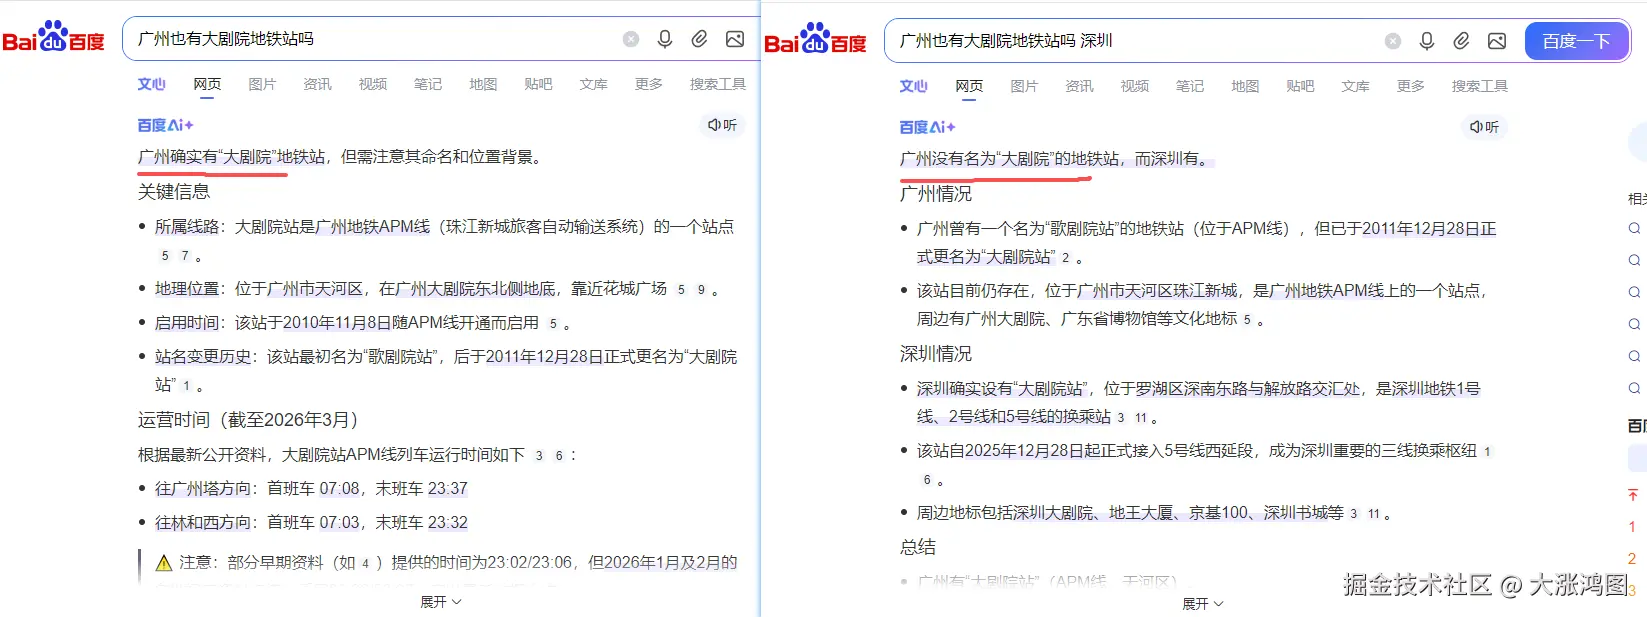
Task: Click heading 广州情况 in right window
Action: point(936,193)
